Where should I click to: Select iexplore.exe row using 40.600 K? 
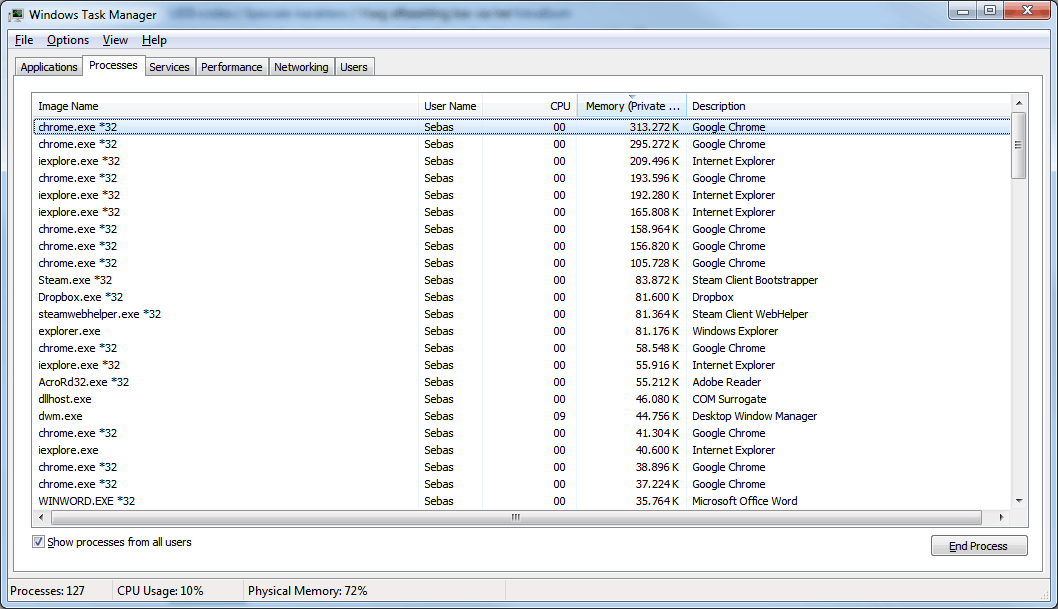point(522,450)
